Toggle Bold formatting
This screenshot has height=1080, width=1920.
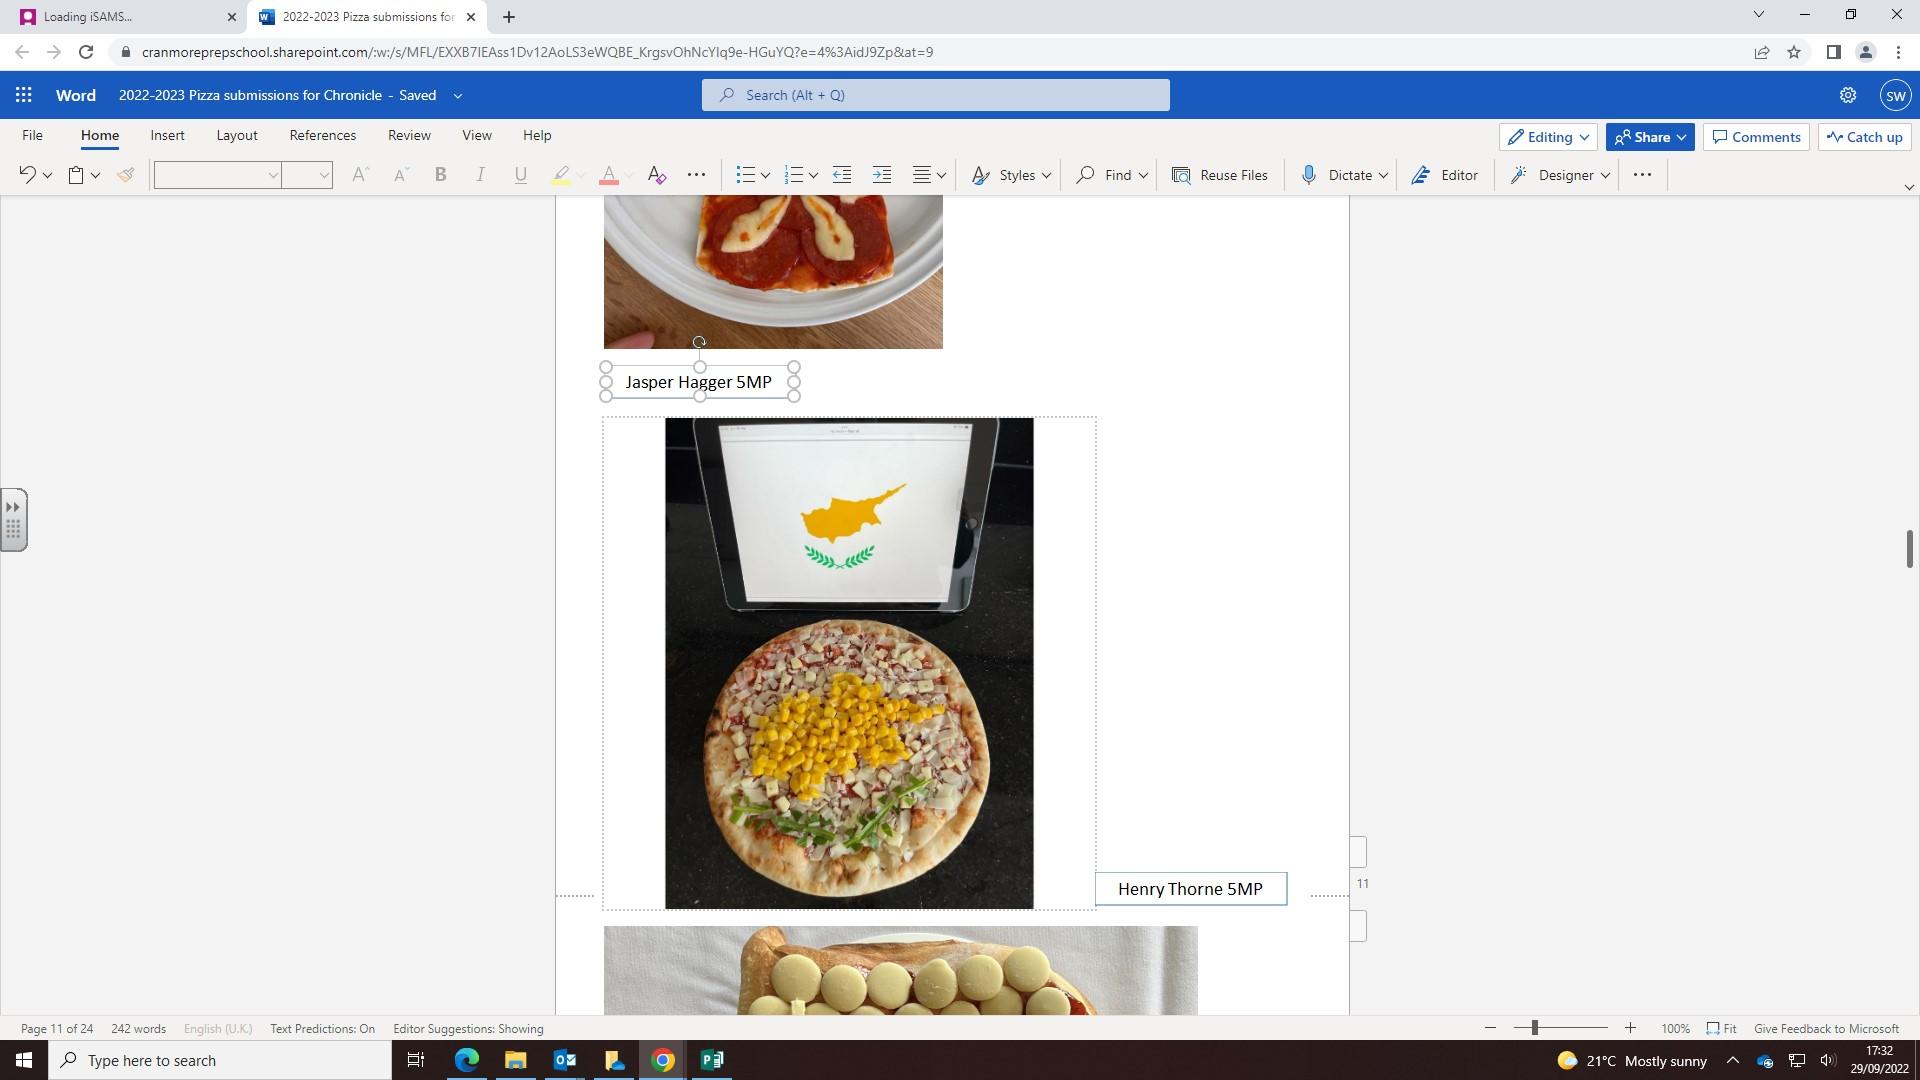click(x=440, y=175)
